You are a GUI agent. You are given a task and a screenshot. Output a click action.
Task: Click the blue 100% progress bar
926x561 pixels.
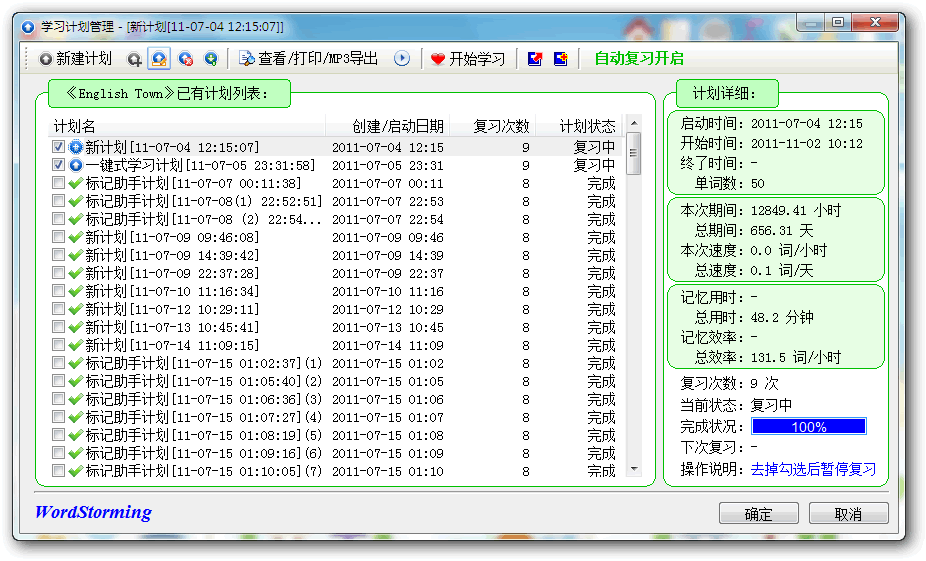(x=808, y=427)
